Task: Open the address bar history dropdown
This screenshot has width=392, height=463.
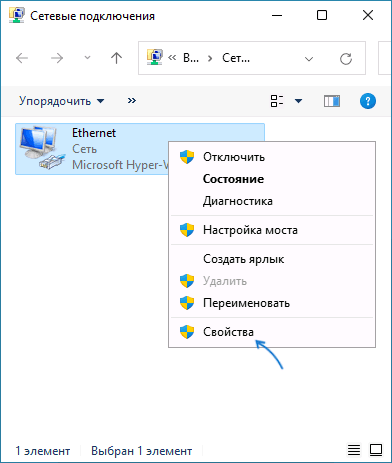Action: click(309, 59)
